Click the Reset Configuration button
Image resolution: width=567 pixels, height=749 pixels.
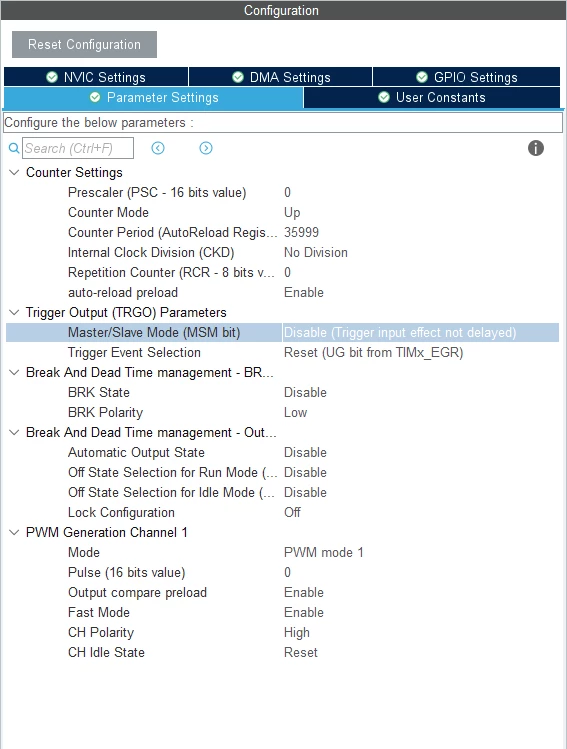point(85,44)
